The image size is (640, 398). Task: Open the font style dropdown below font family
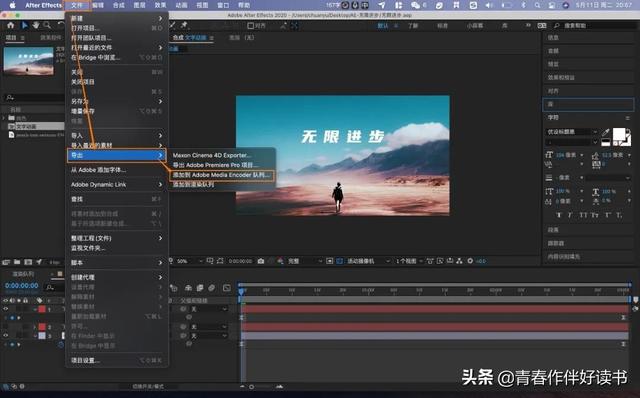pos(572,142)
